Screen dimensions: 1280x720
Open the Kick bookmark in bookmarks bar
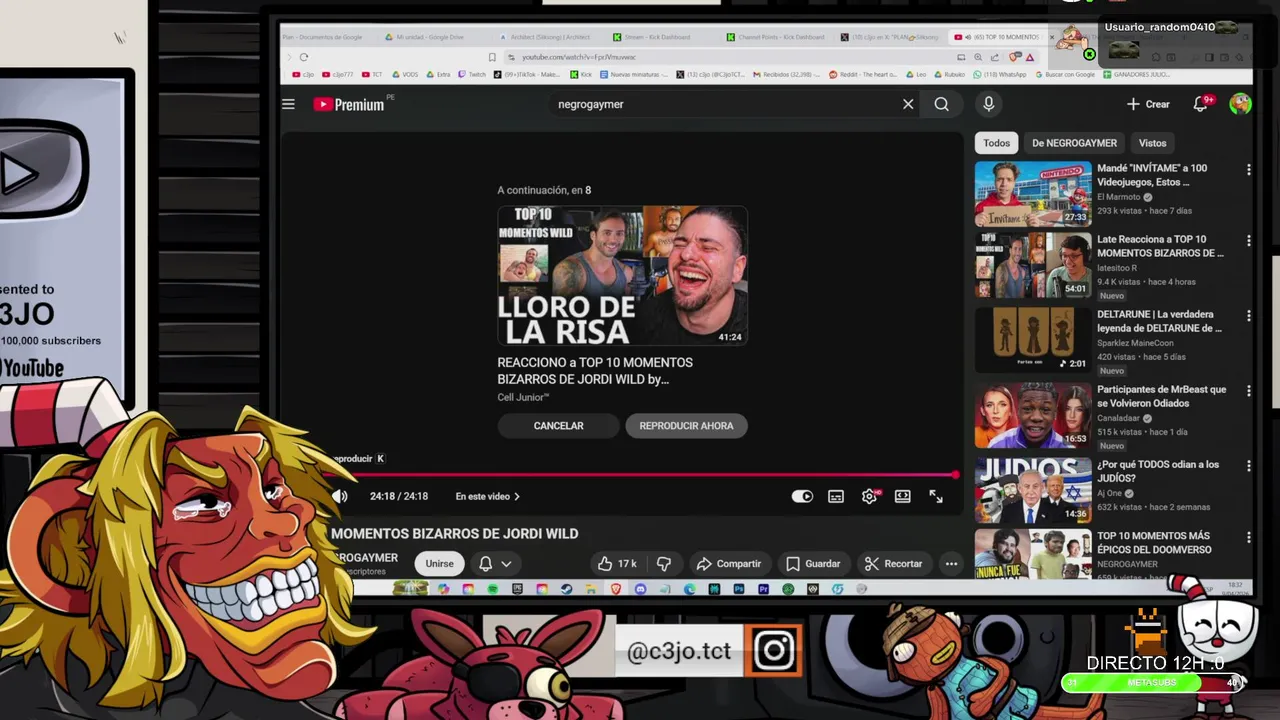[x=581, y=74]
